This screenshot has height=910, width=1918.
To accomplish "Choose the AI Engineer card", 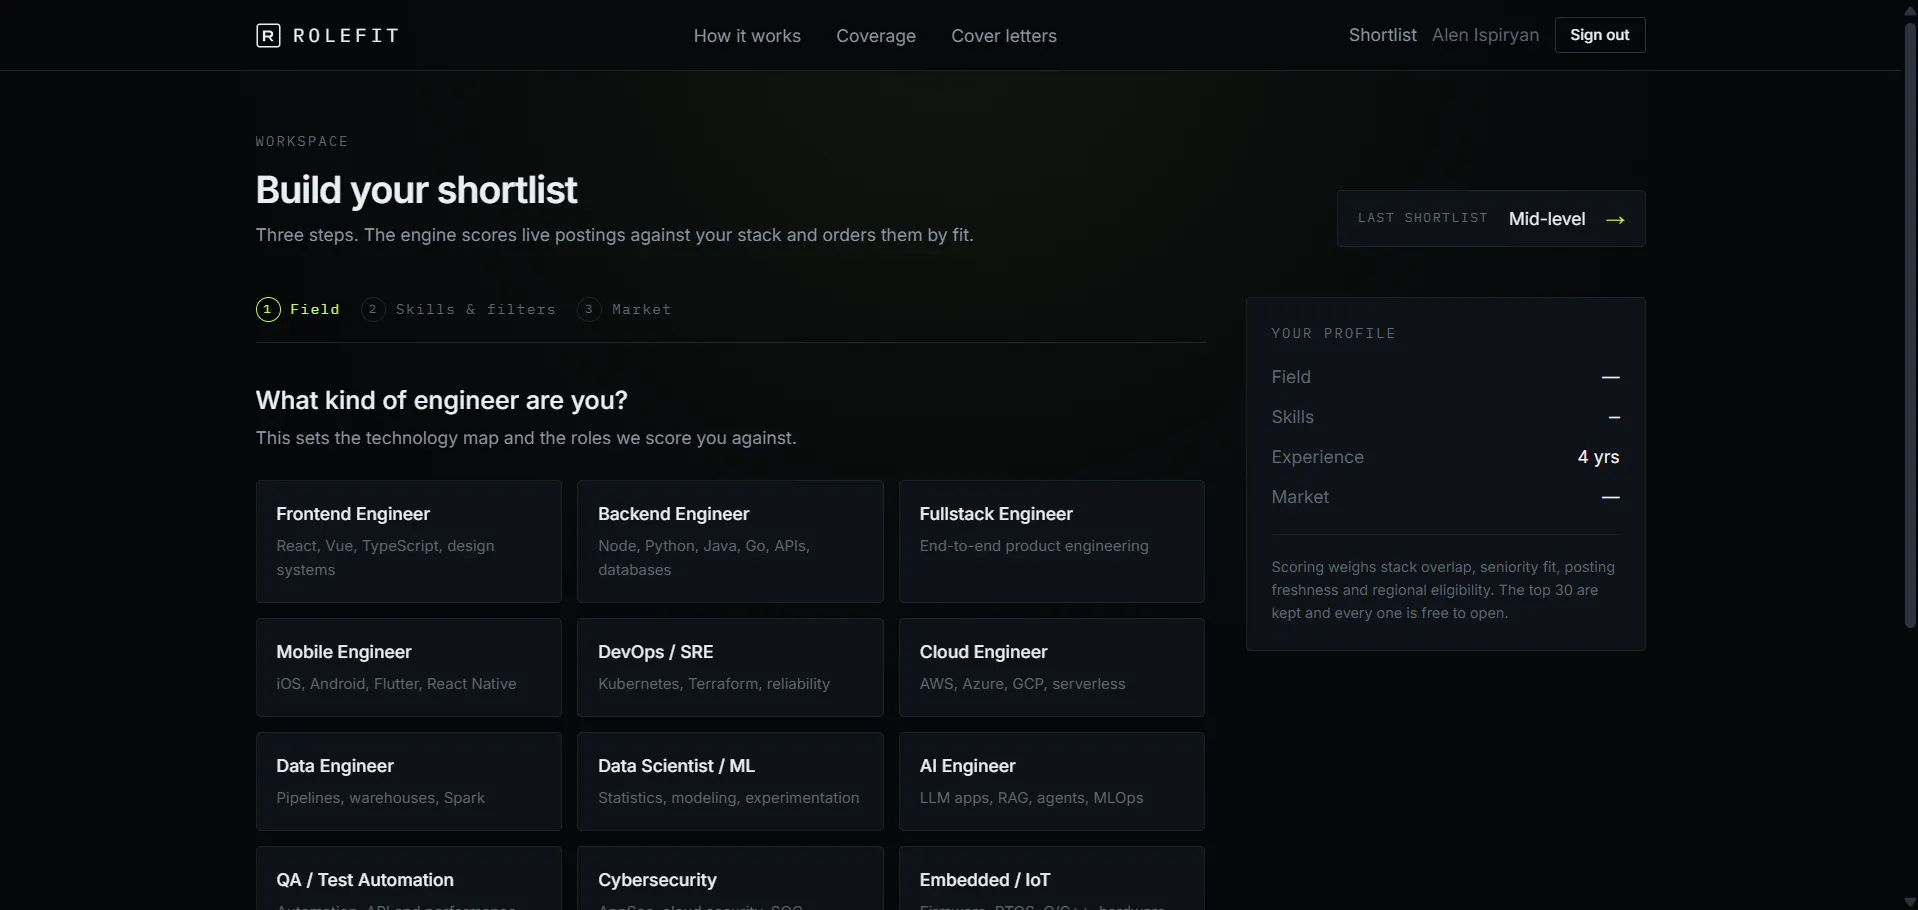I will pyautogui.click(x=1052, y=782).
